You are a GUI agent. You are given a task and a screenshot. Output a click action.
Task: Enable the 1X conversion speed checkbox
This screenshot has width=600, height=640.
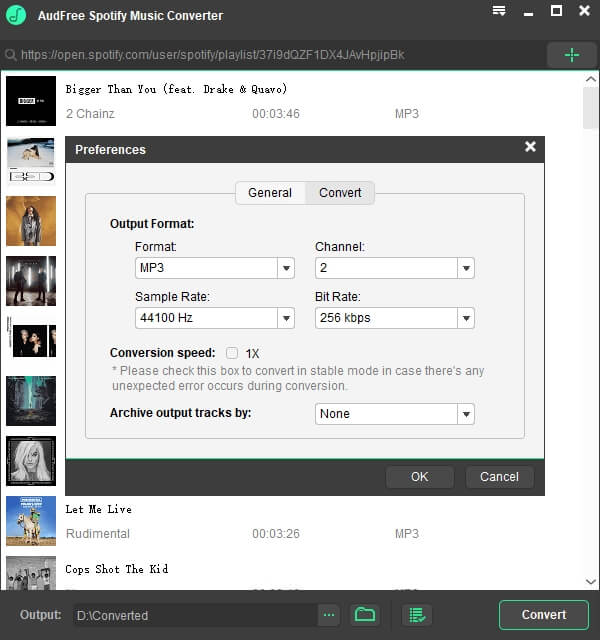(232, 353)
